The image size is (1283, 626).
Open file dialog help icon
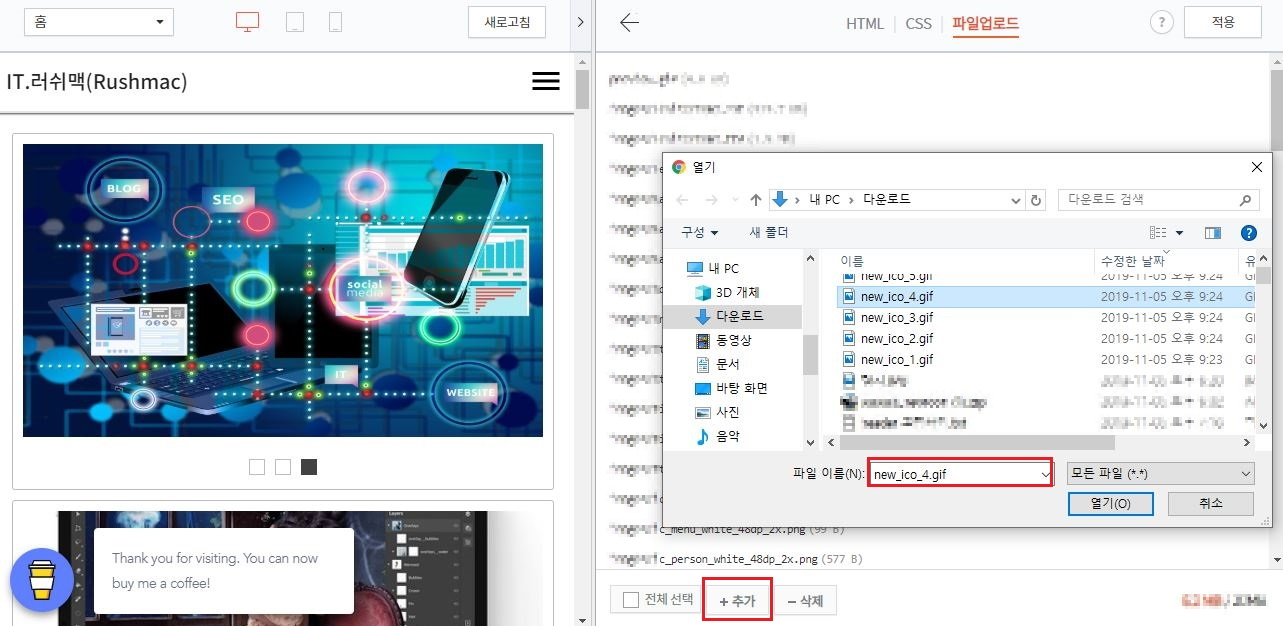click(1248, 233)
